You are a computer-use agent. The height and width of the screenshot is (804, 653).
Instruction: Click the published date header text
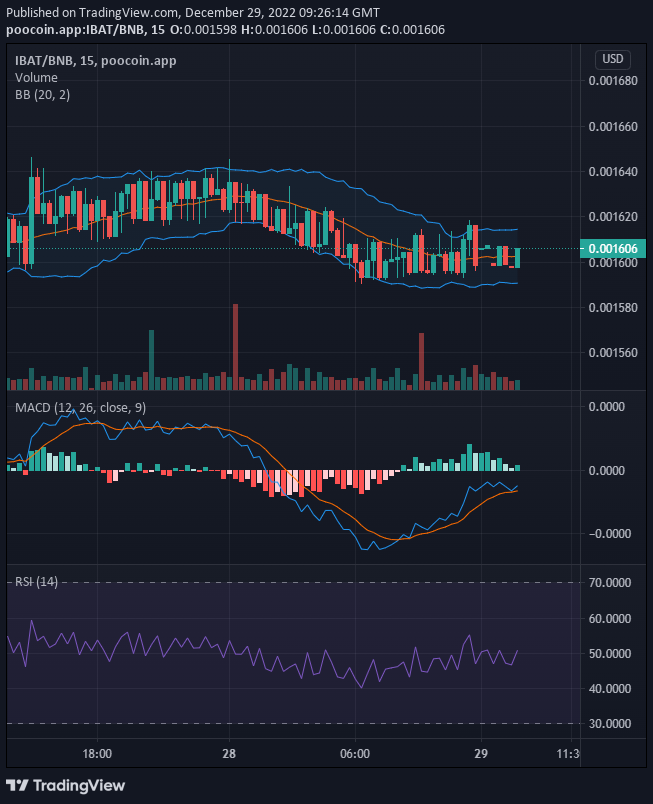click(x=193, y=13)
